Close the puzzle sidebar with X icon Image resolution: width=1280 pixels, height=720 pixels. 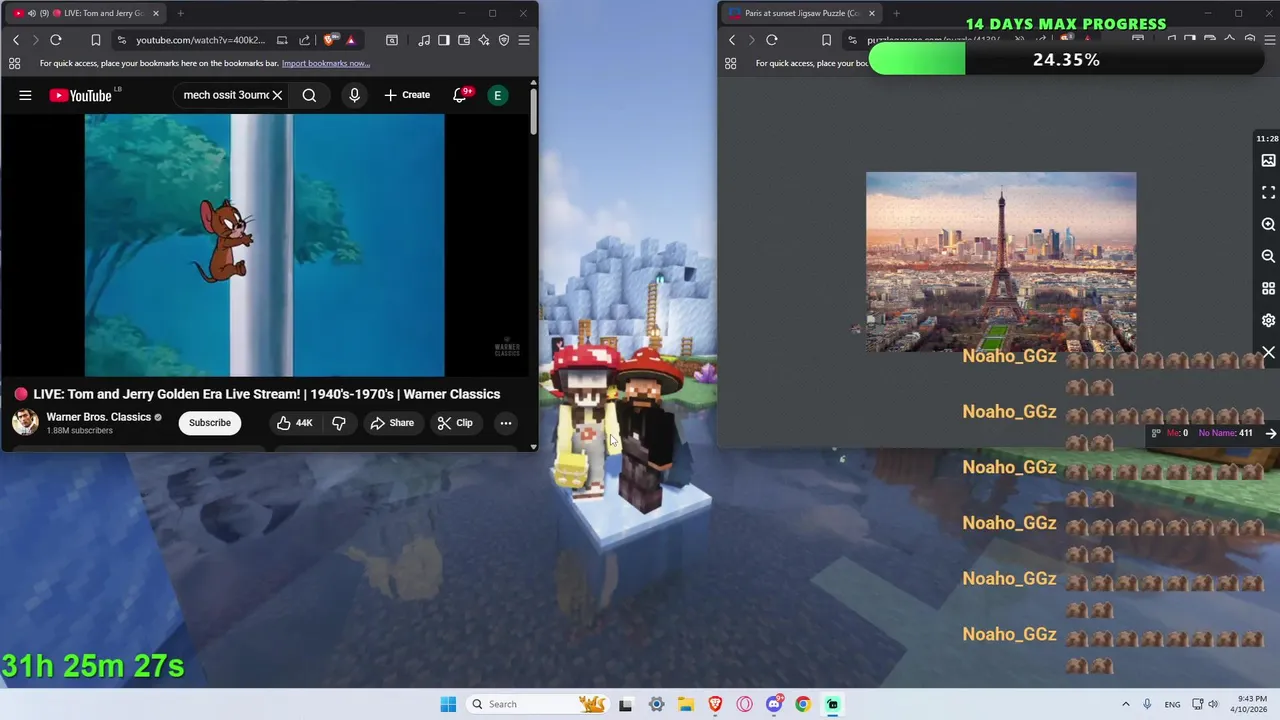1268,353
